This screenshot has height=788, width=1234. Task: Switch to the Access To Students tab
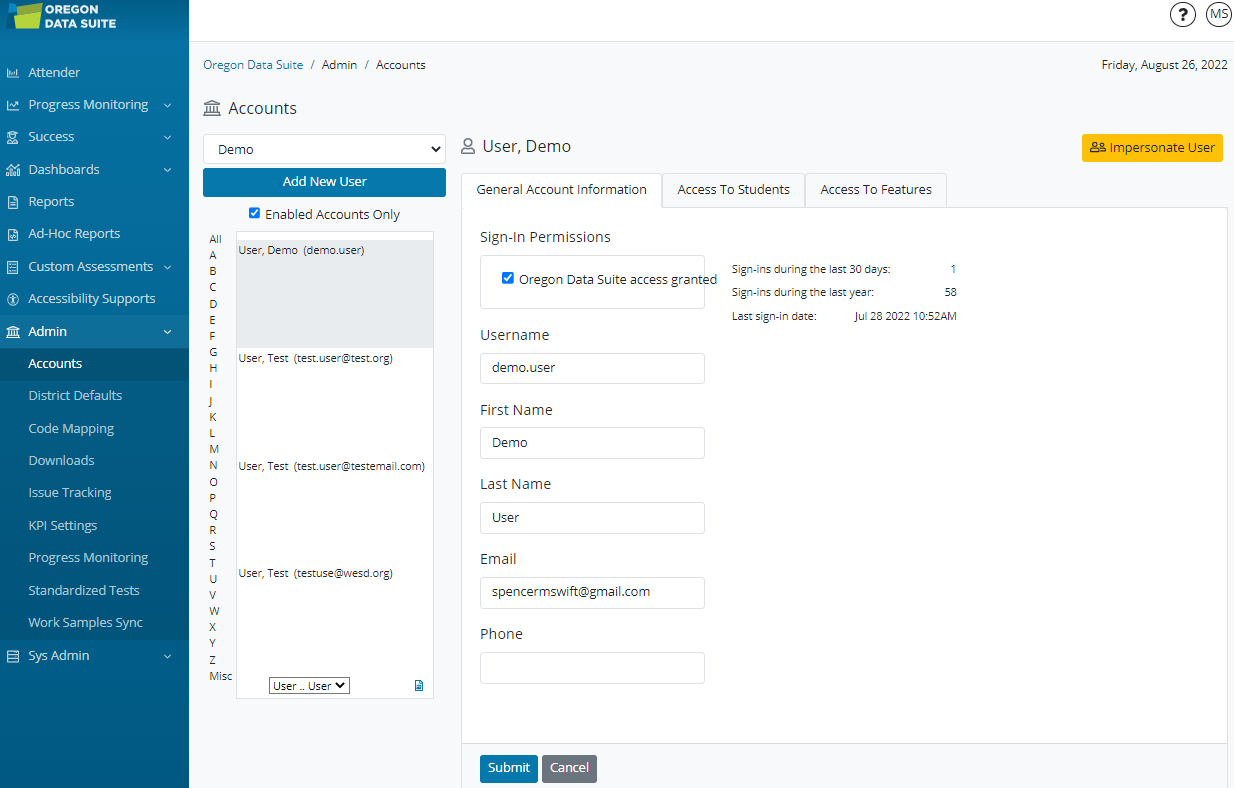coord(733,190)
